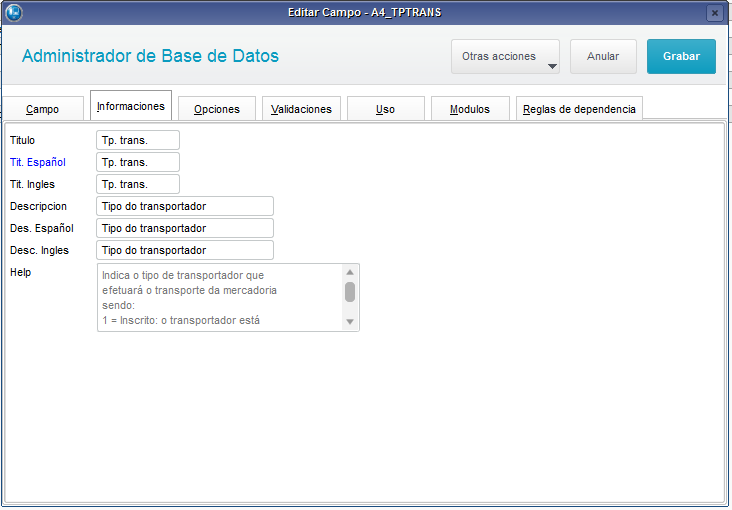This screenshot has height=510, width=732.
Task: Go to the Validaciones tab
Action: (x=302, y=109)
